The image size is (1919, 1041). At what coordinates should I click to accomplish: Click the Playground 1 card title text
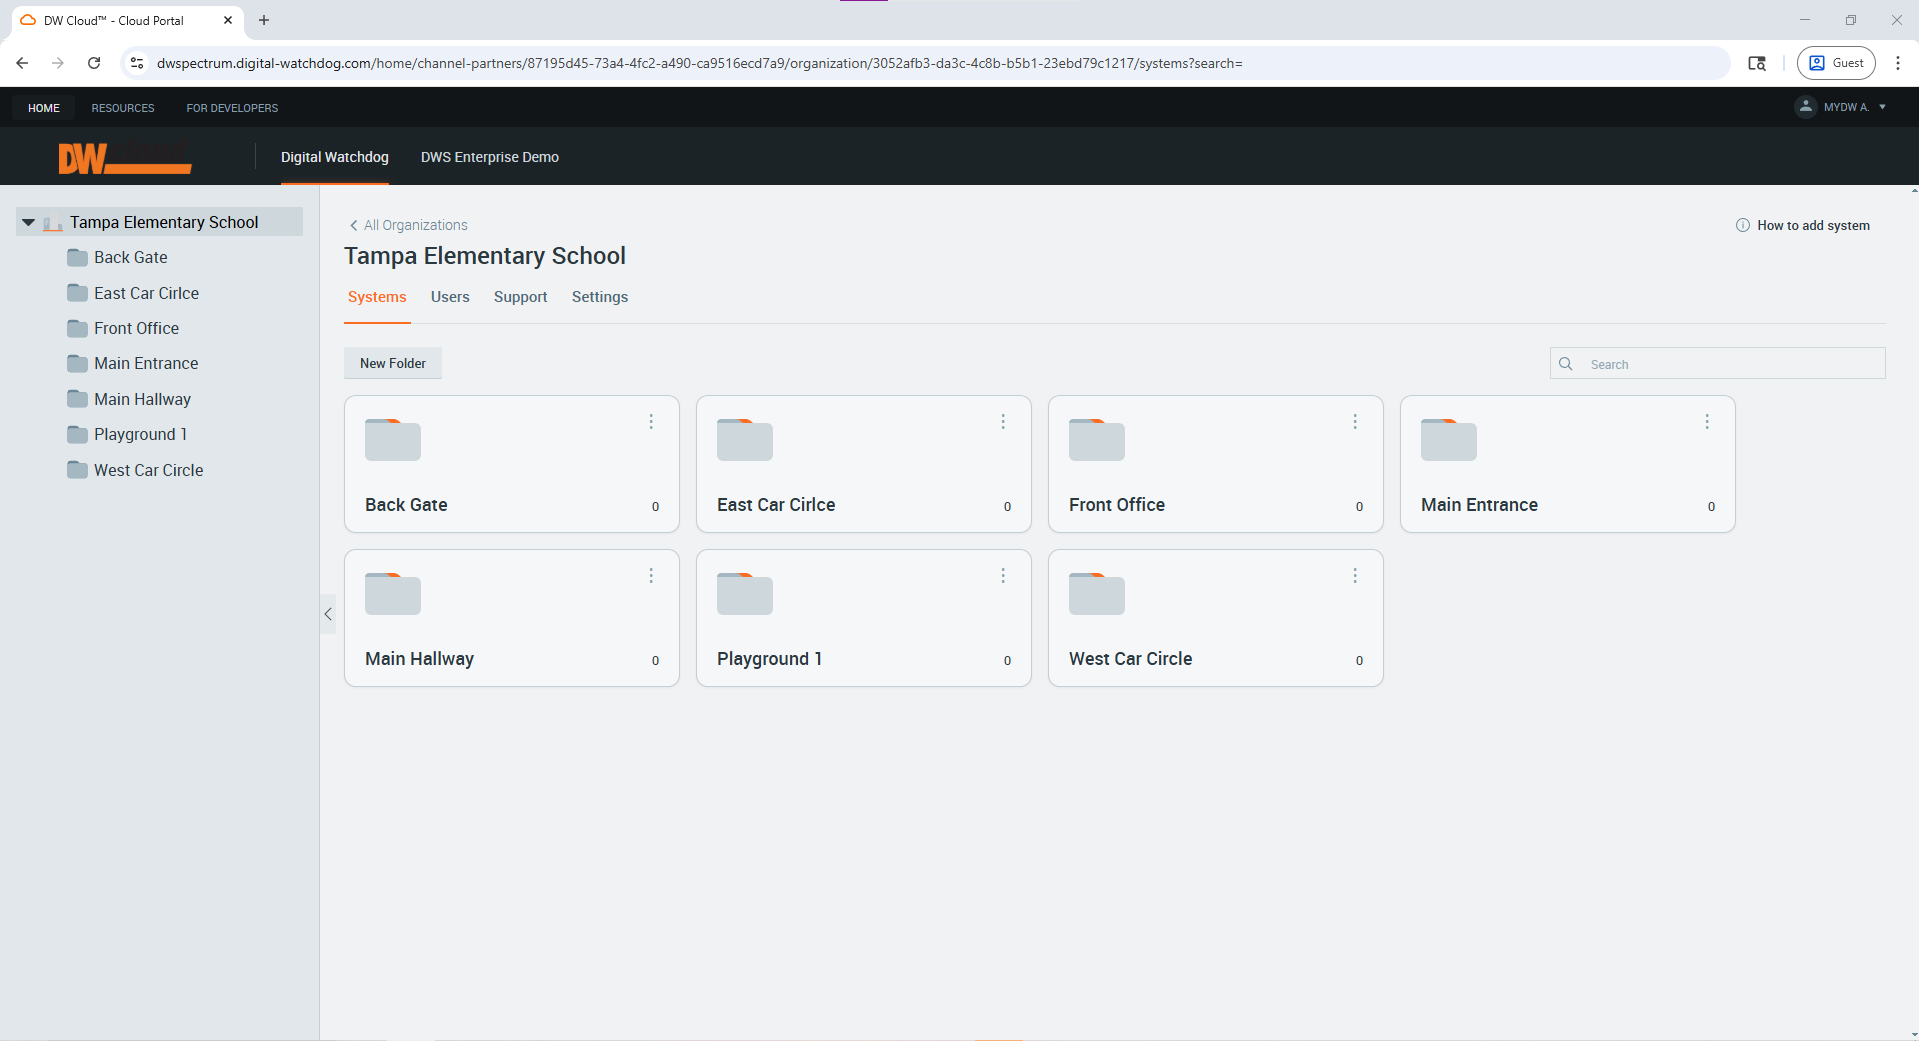(770, 659)
